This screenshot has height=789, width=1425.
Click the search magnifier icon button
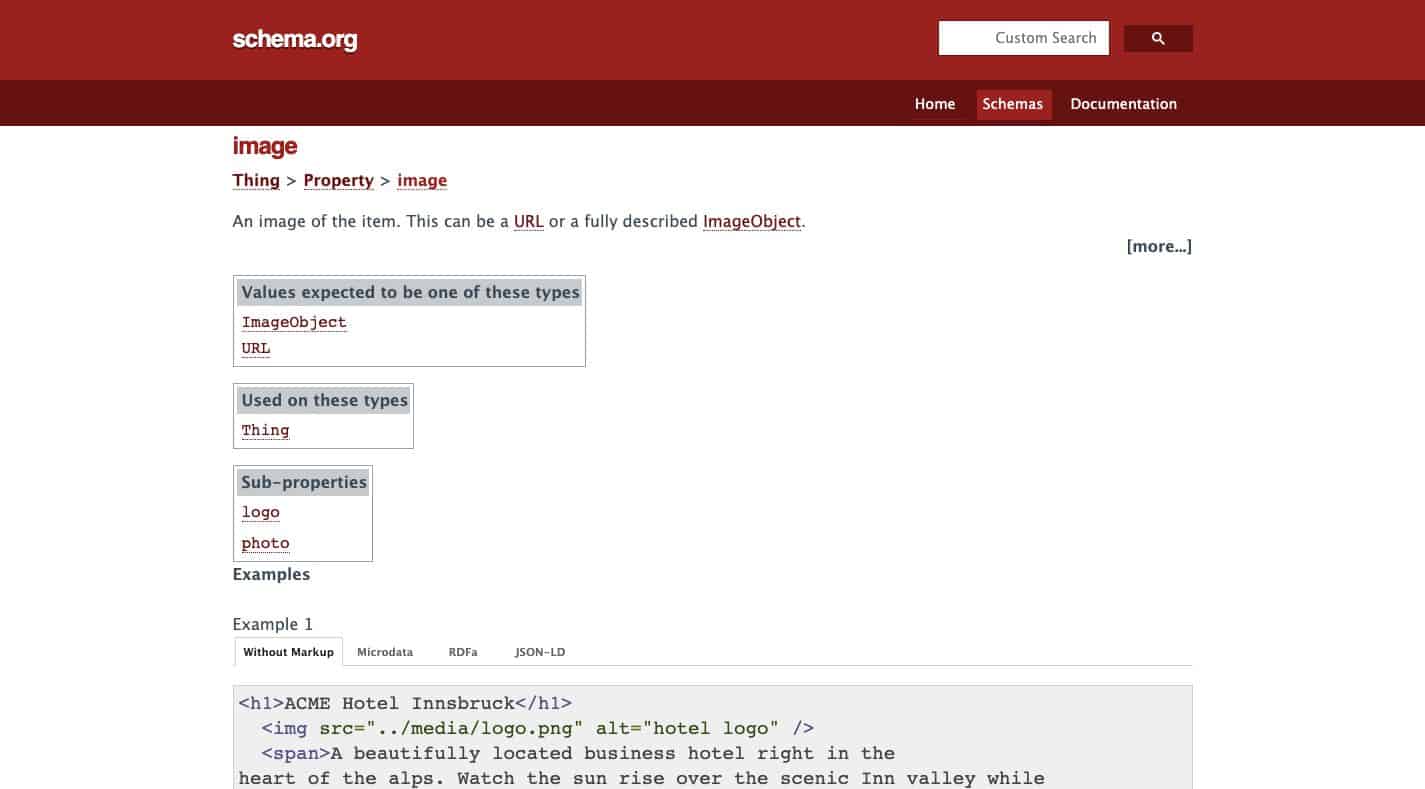[x=1158, y=39]
